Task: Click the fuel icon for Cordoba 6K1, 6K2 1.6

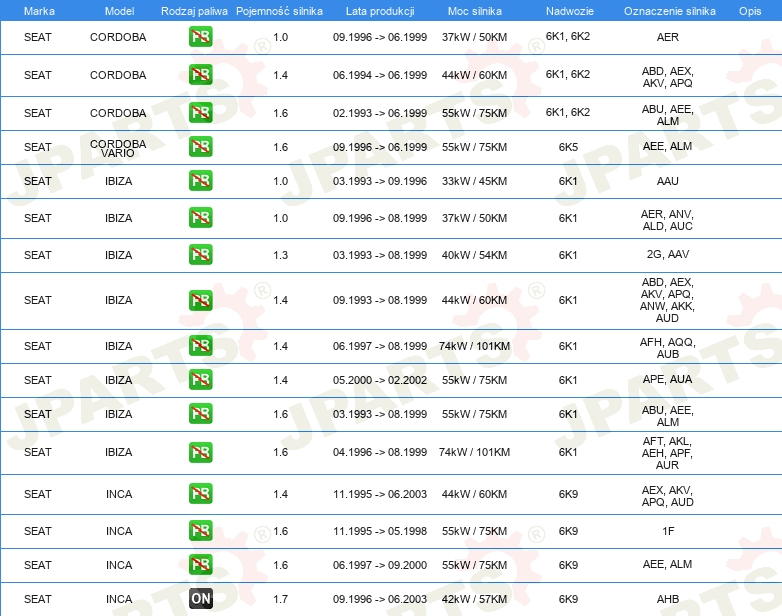Action: [200, 113]
